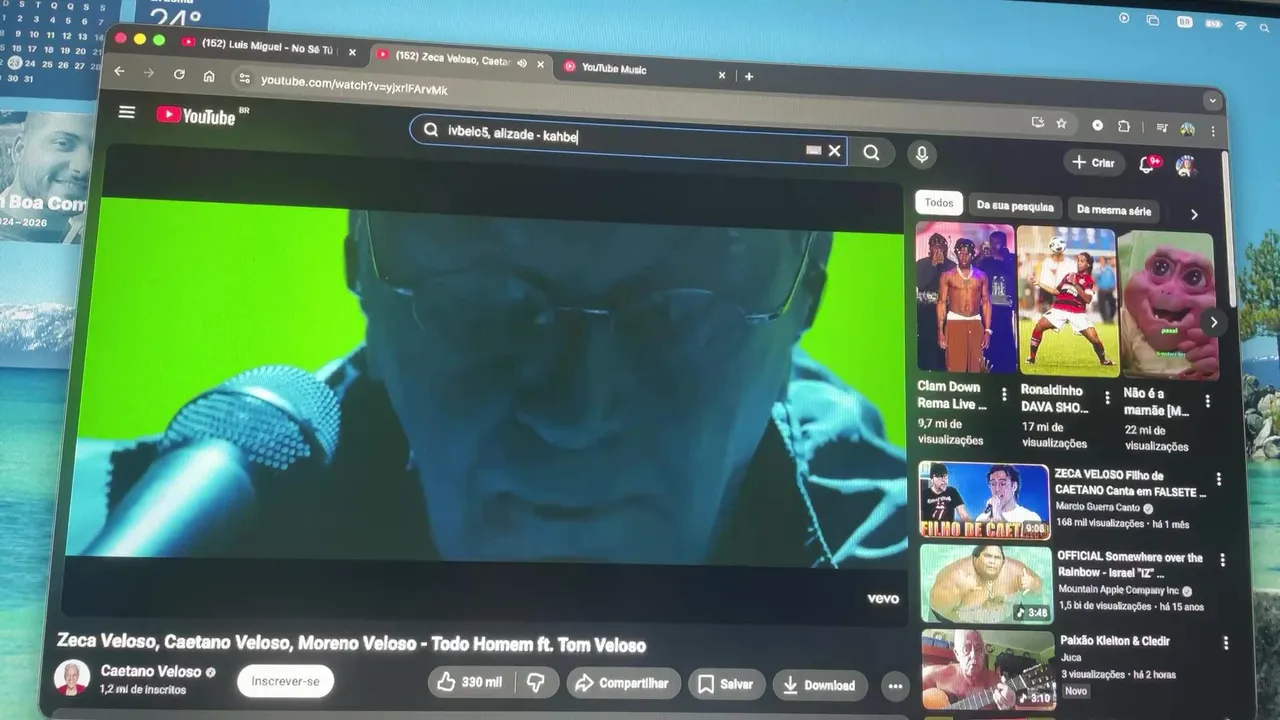Open options for Não é a mamãe short
Viewport: 1280px width, 720px height.
(1208, 401)
